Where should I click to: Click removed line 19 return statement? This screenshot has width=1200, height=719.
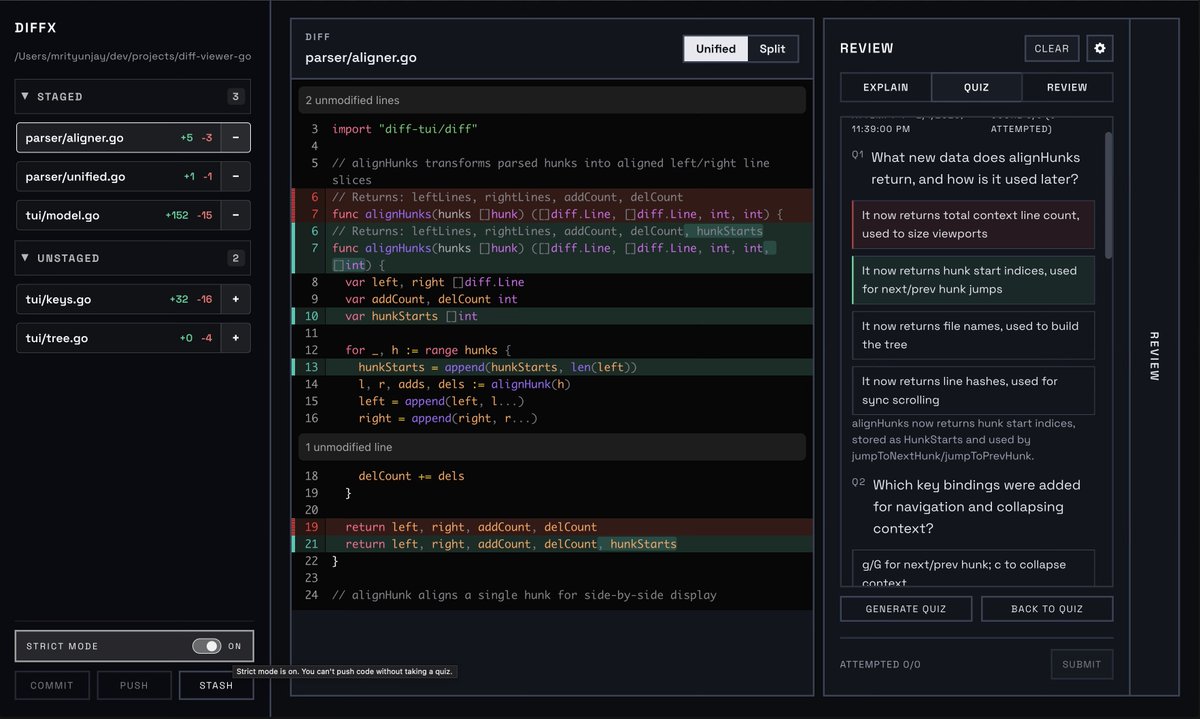pyautogui.click(x=552, y=527)
